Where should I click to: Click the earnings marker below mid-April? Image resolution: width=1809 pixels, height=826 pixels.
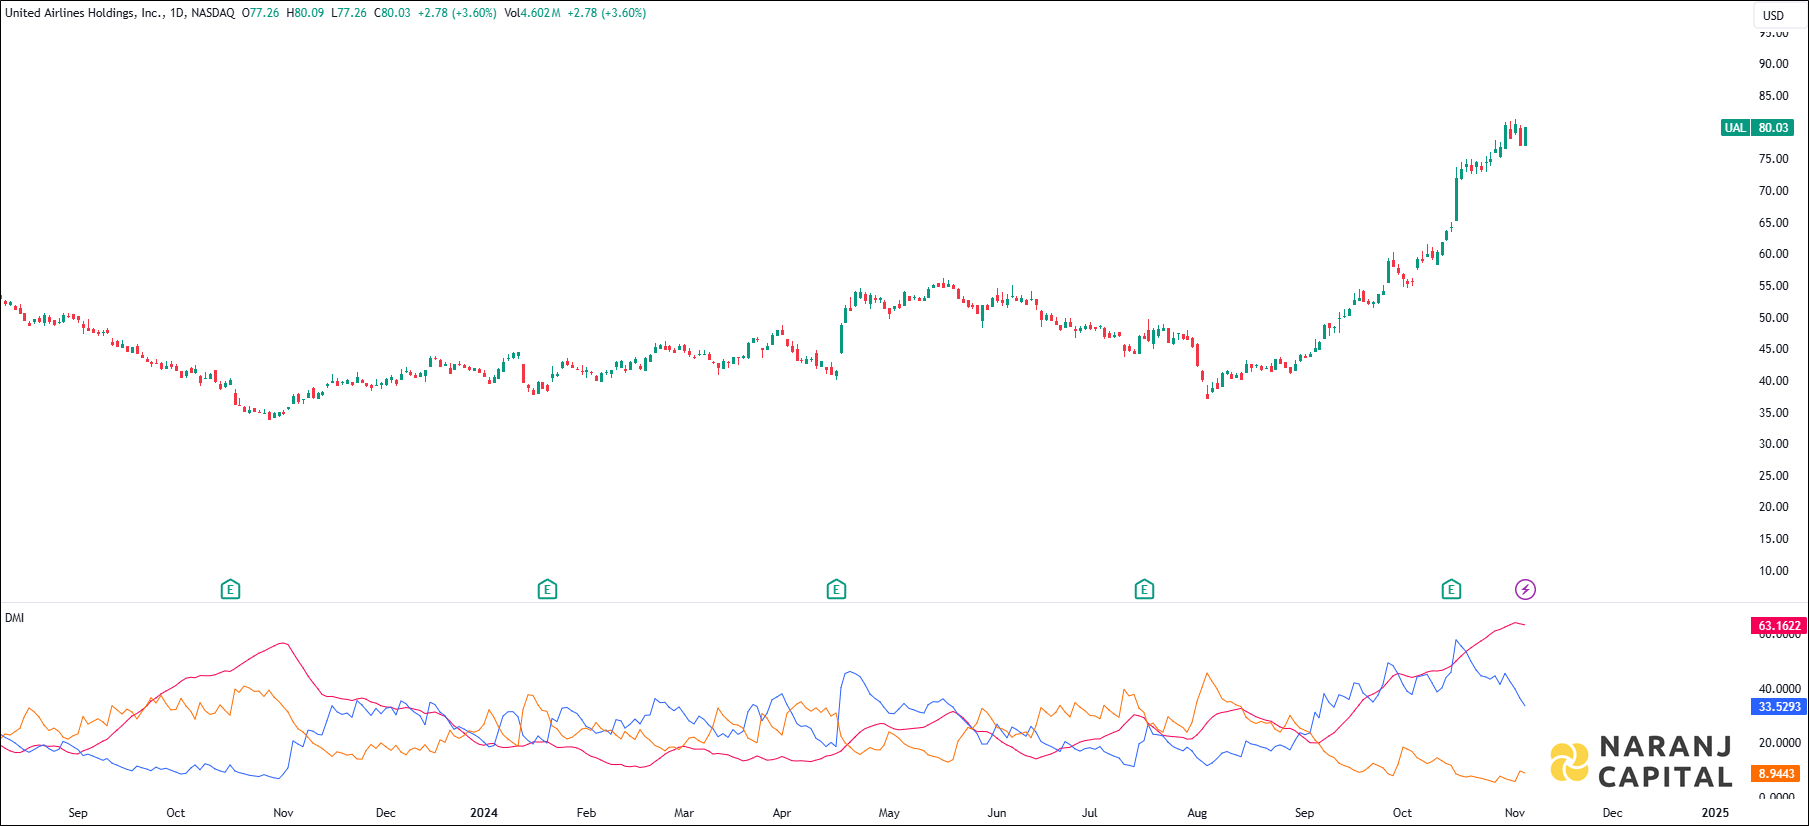tap(836, 590)
